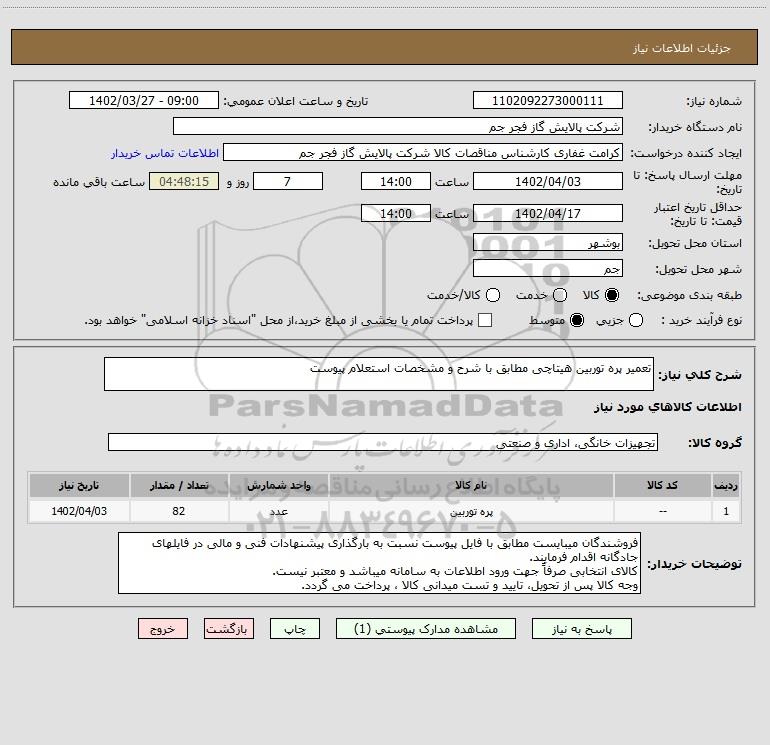The height and width of the screenshot is (745, 770).
Task: Open the اطلاعات تماس خریدار link
Action: coord(165,153)
